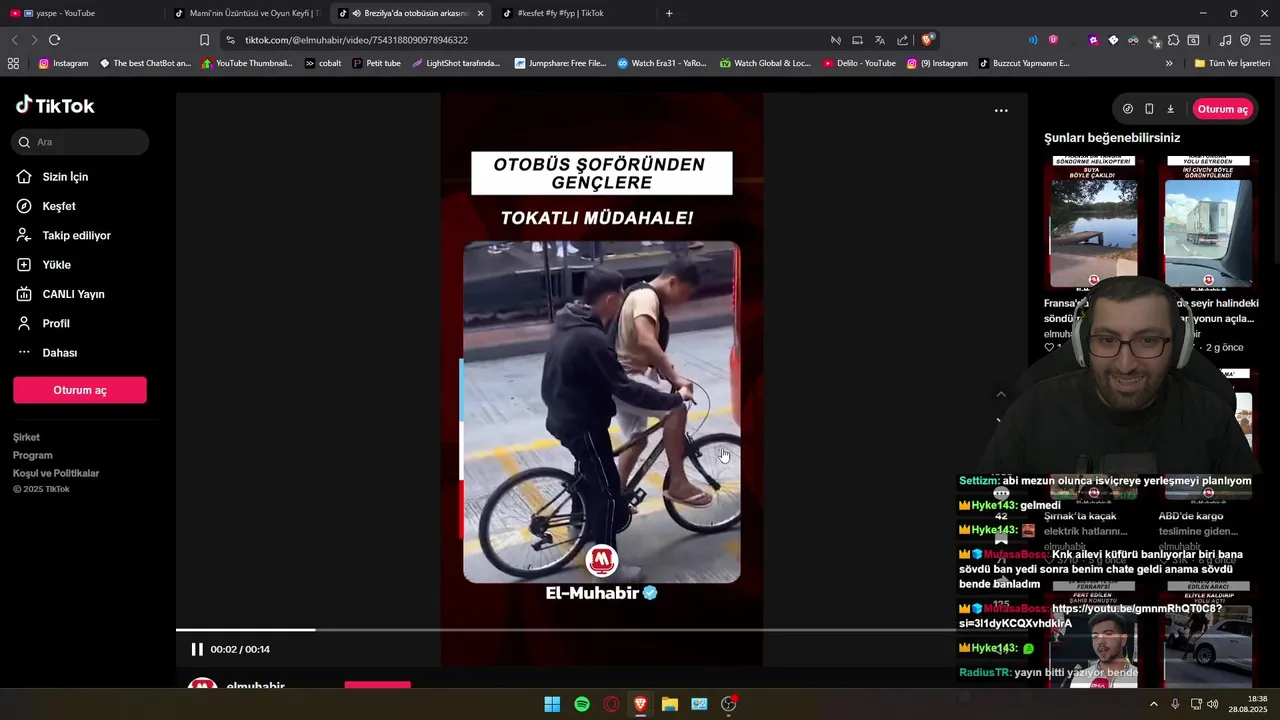Click the TikTok coins icon in header
Screen dimensions: 1280x720
pos(1128,109)
